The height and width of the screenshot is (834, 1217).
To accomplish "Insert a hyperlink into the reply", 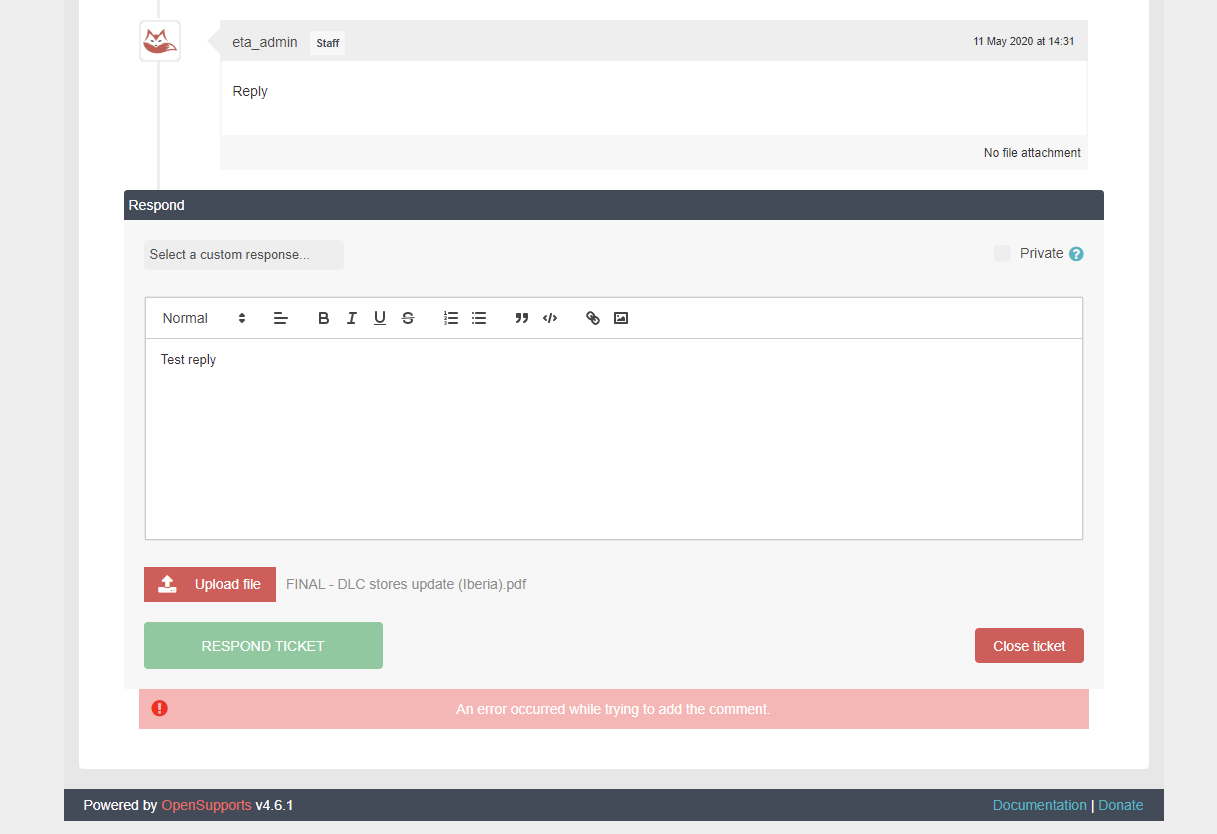I will (x=592, y=317).
